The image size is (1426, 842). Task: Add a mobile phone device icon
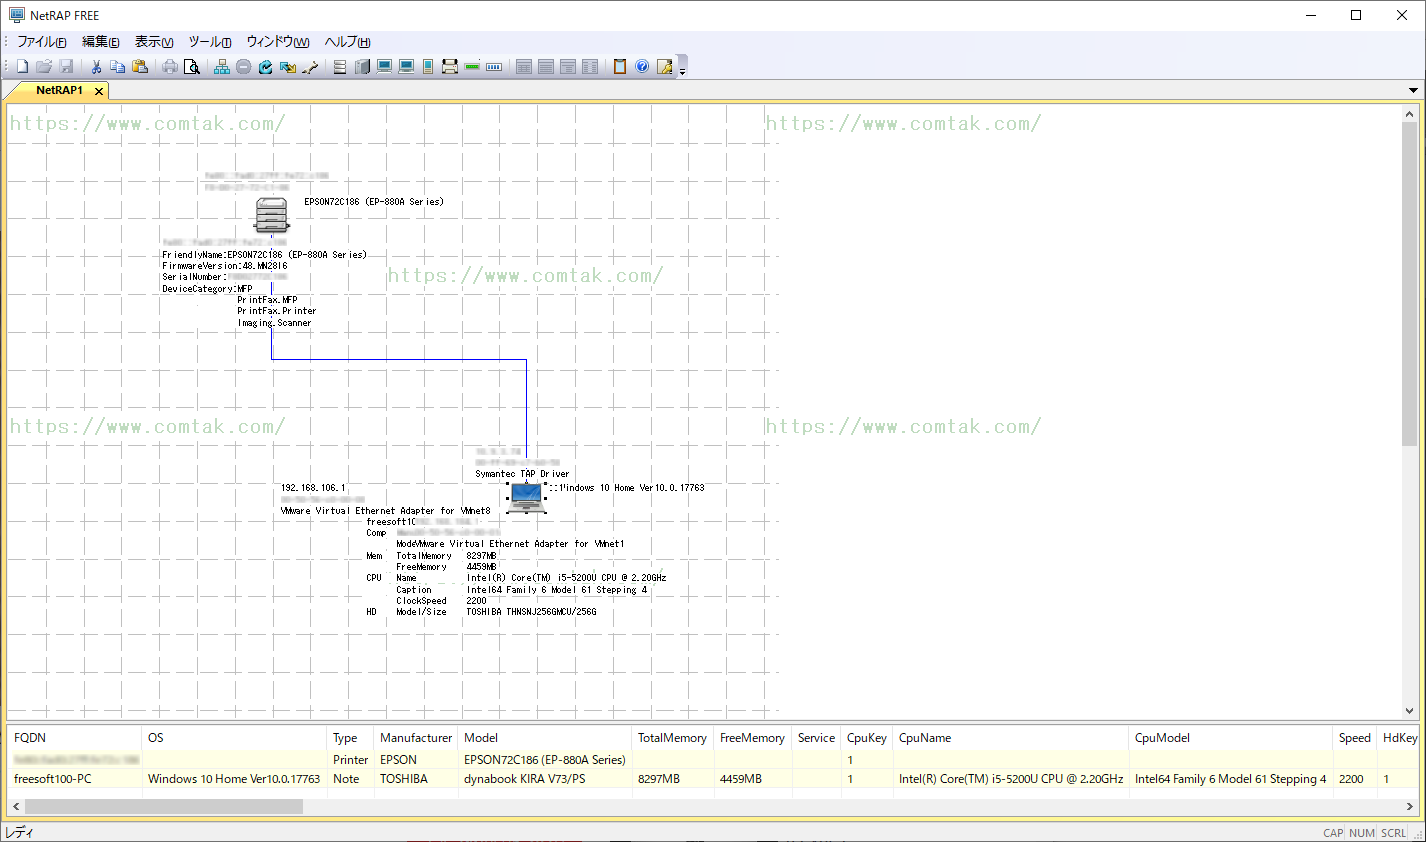[x=428, y=66]
